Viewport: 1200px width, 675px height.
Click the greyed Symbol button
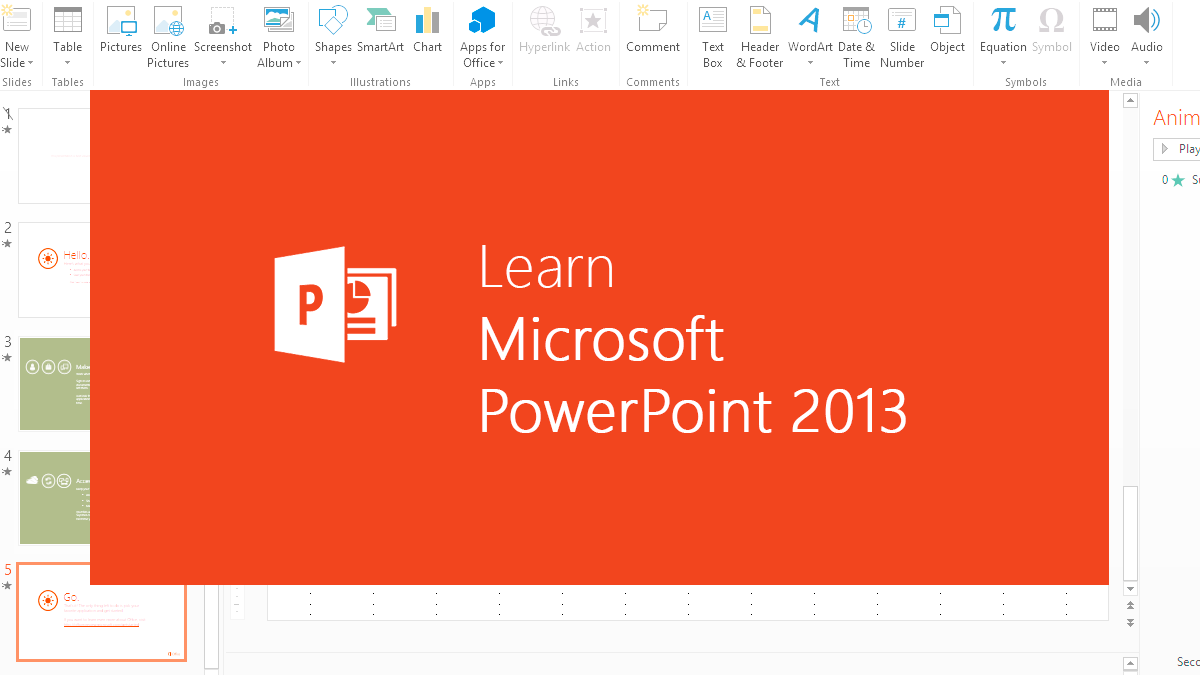pyautogui.click(x=1051, y=29)
